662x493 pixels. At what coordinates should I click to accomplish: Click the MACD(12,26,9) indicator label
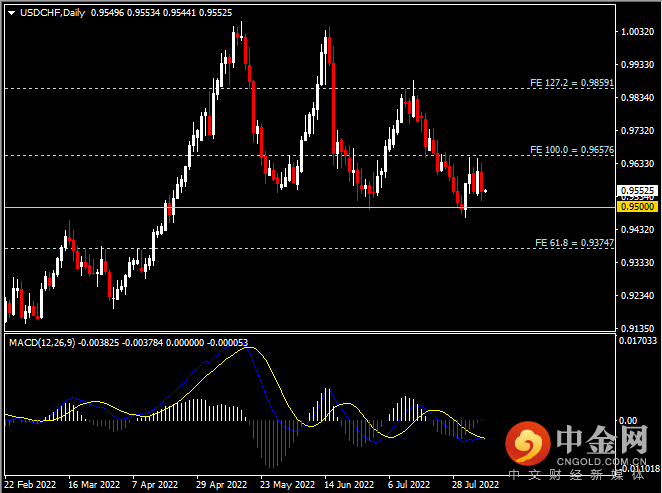[x=42, y=342]
